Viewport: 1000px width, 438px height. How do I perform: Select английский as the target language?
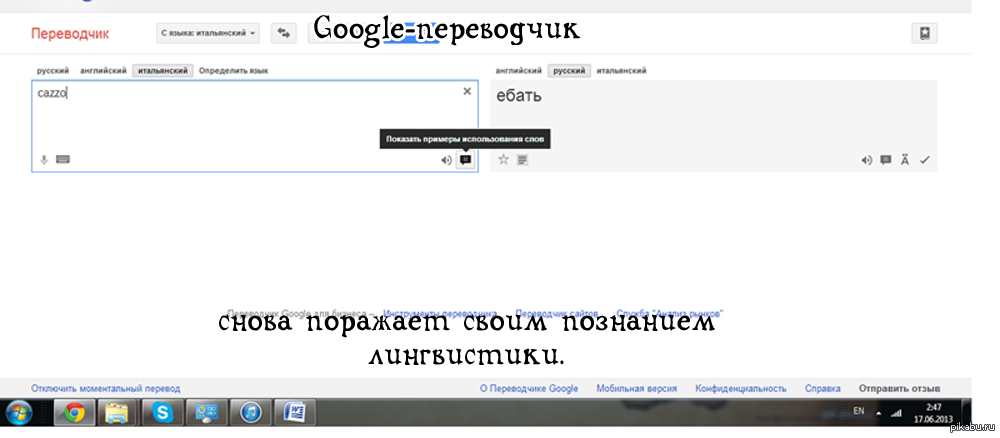(x=517, y=71)
